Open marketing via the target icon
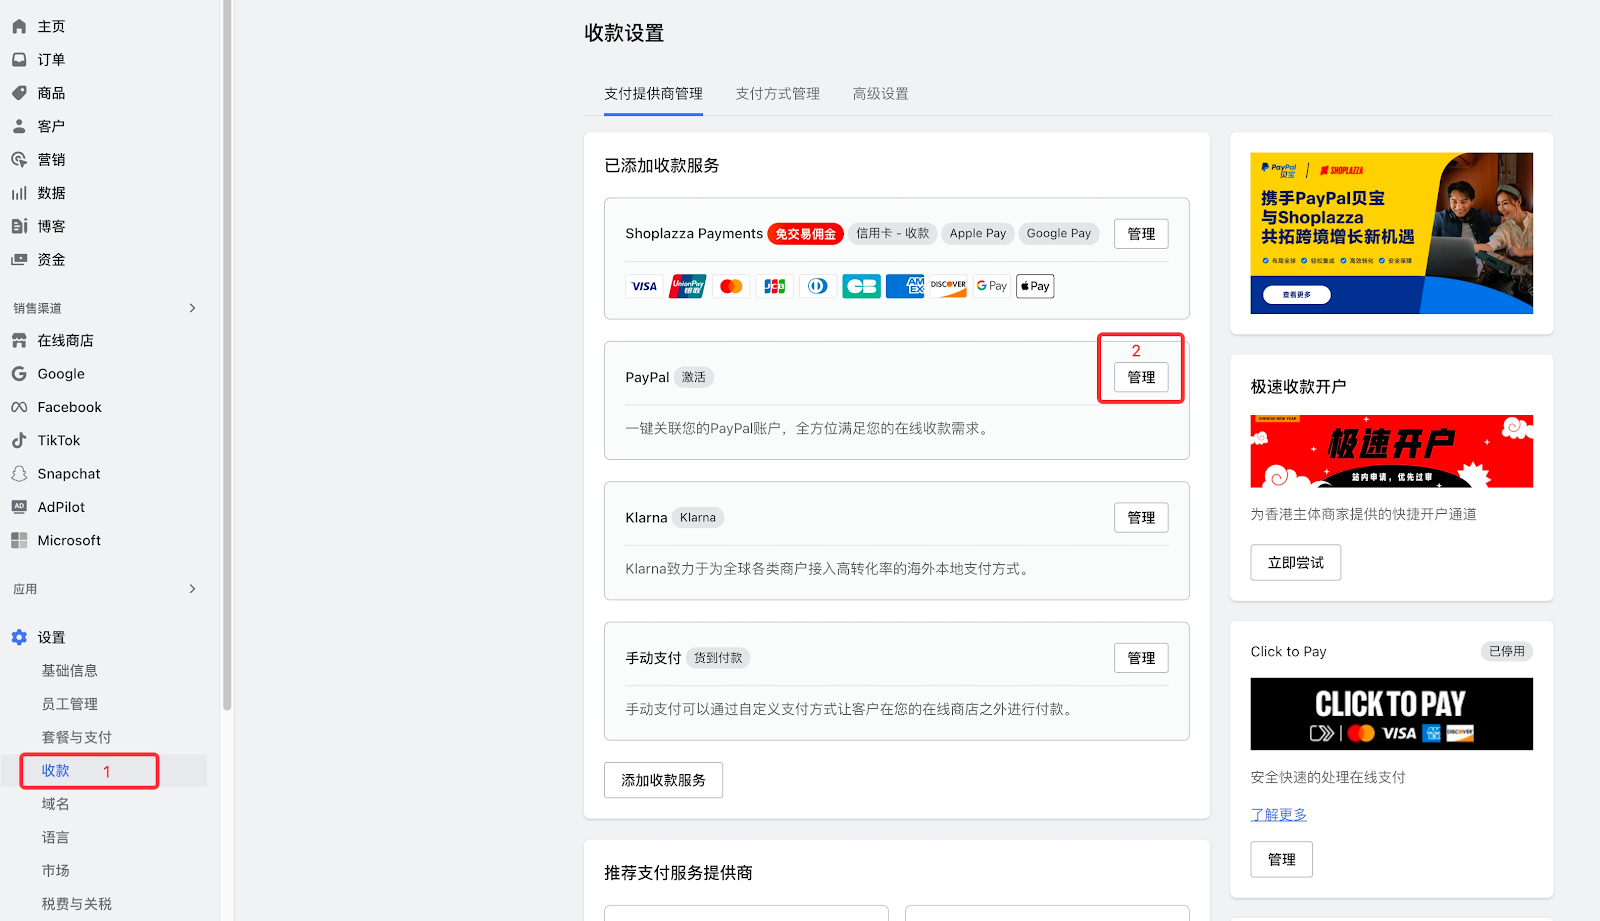 19,160
